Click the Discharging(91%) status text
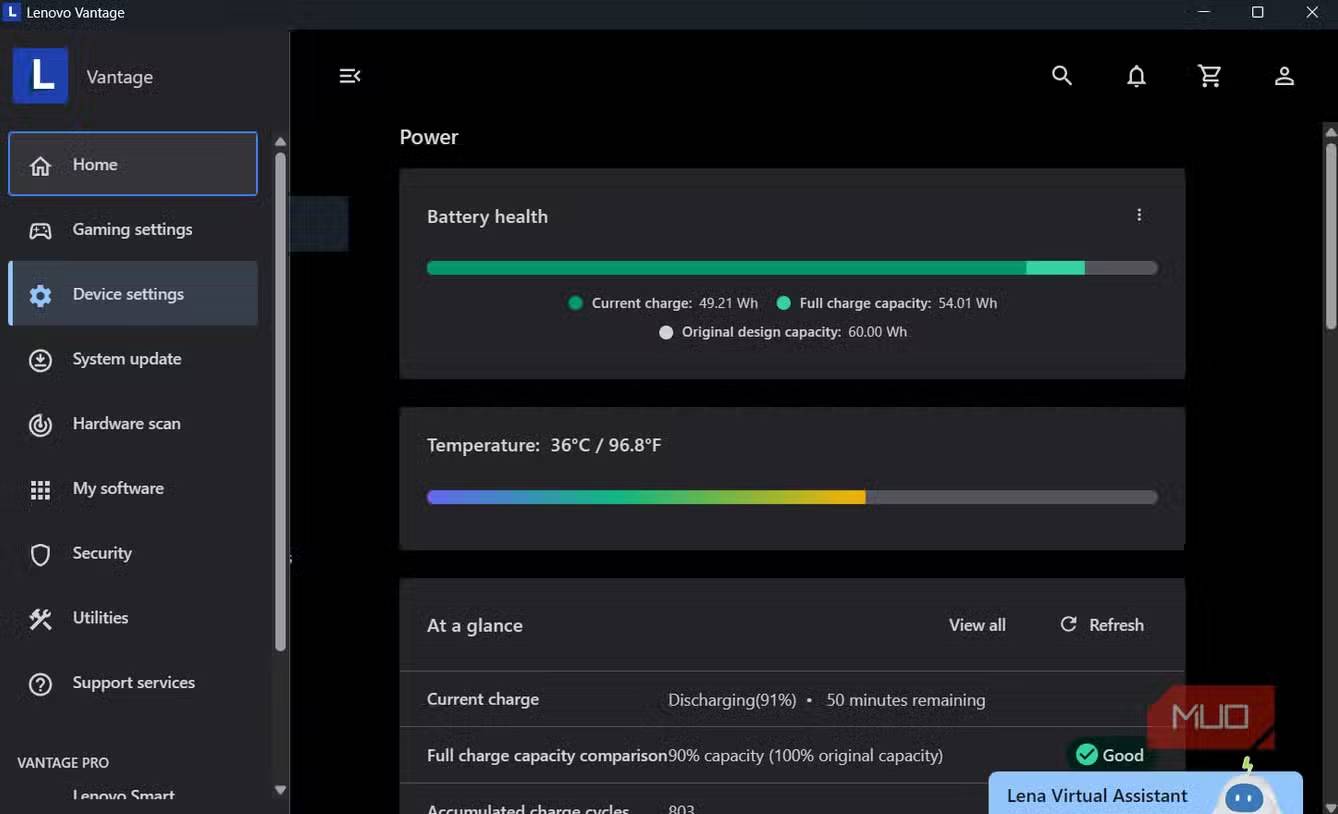This screenshot has width=1338, height=814. pos(732,700)
